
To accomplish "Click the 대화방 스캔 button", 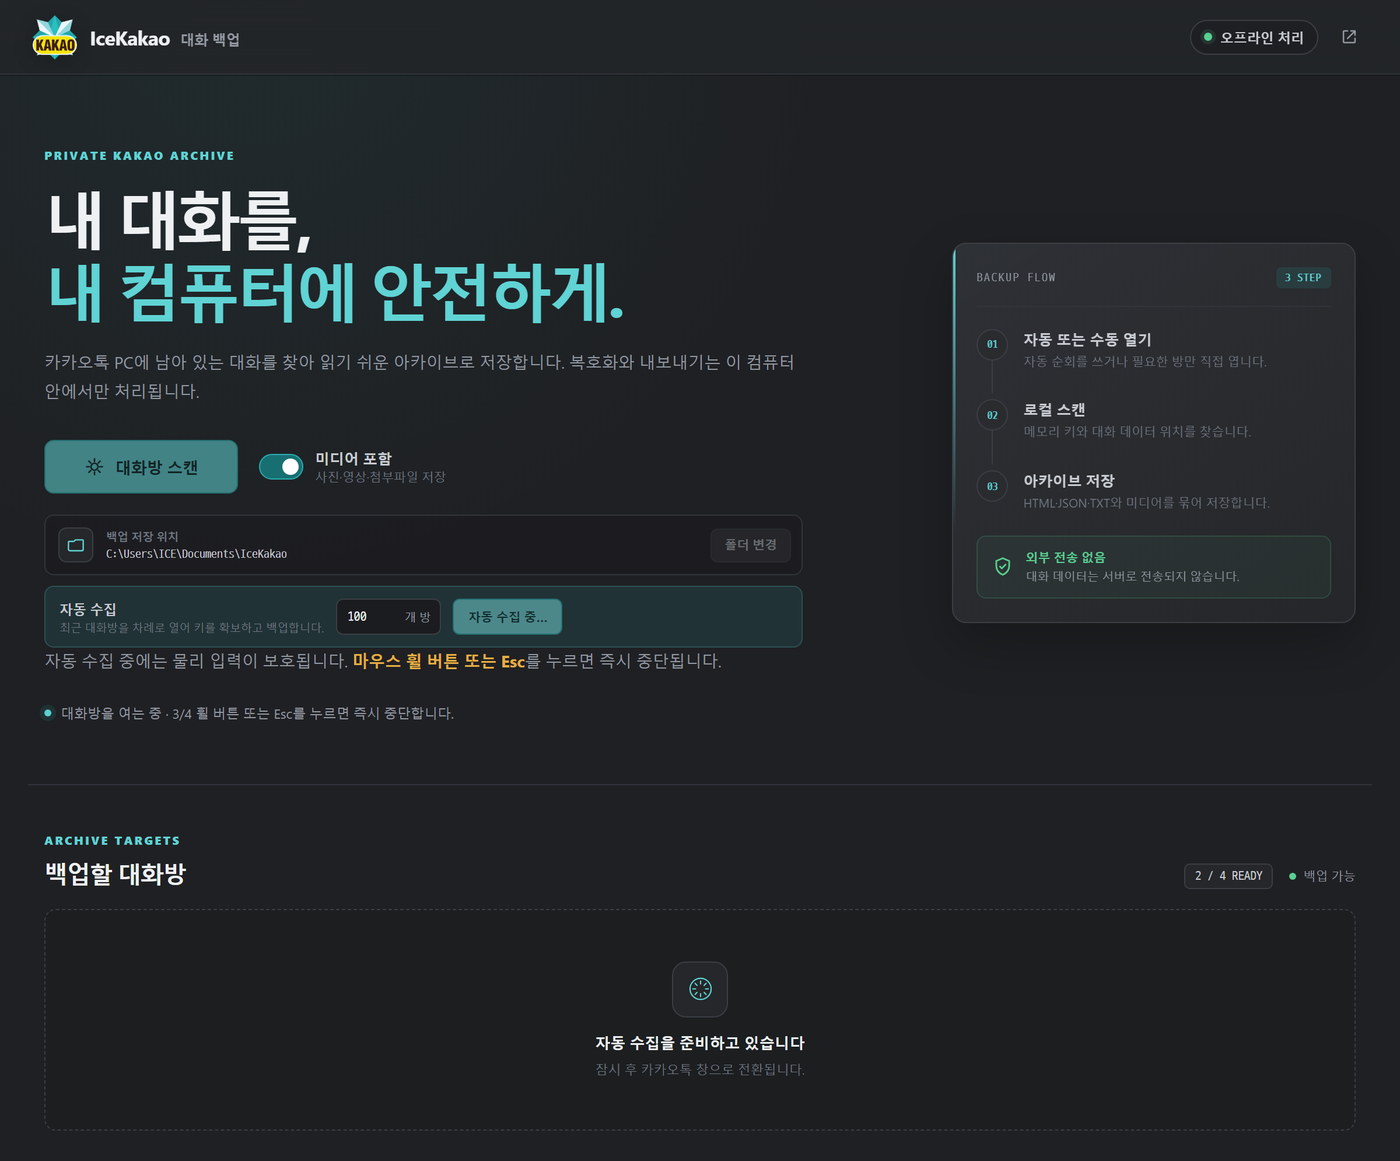I will [141, 467].
